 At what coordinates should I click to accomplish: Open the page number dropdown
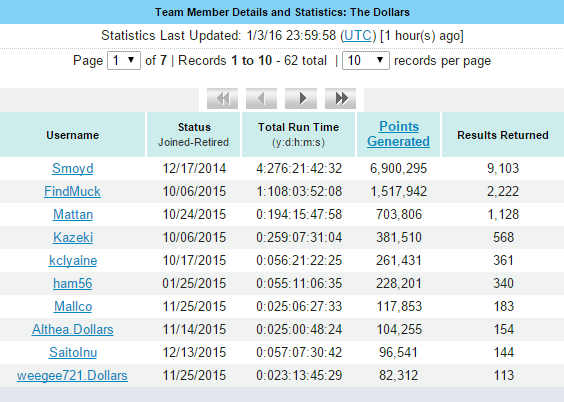click(124, 60)
